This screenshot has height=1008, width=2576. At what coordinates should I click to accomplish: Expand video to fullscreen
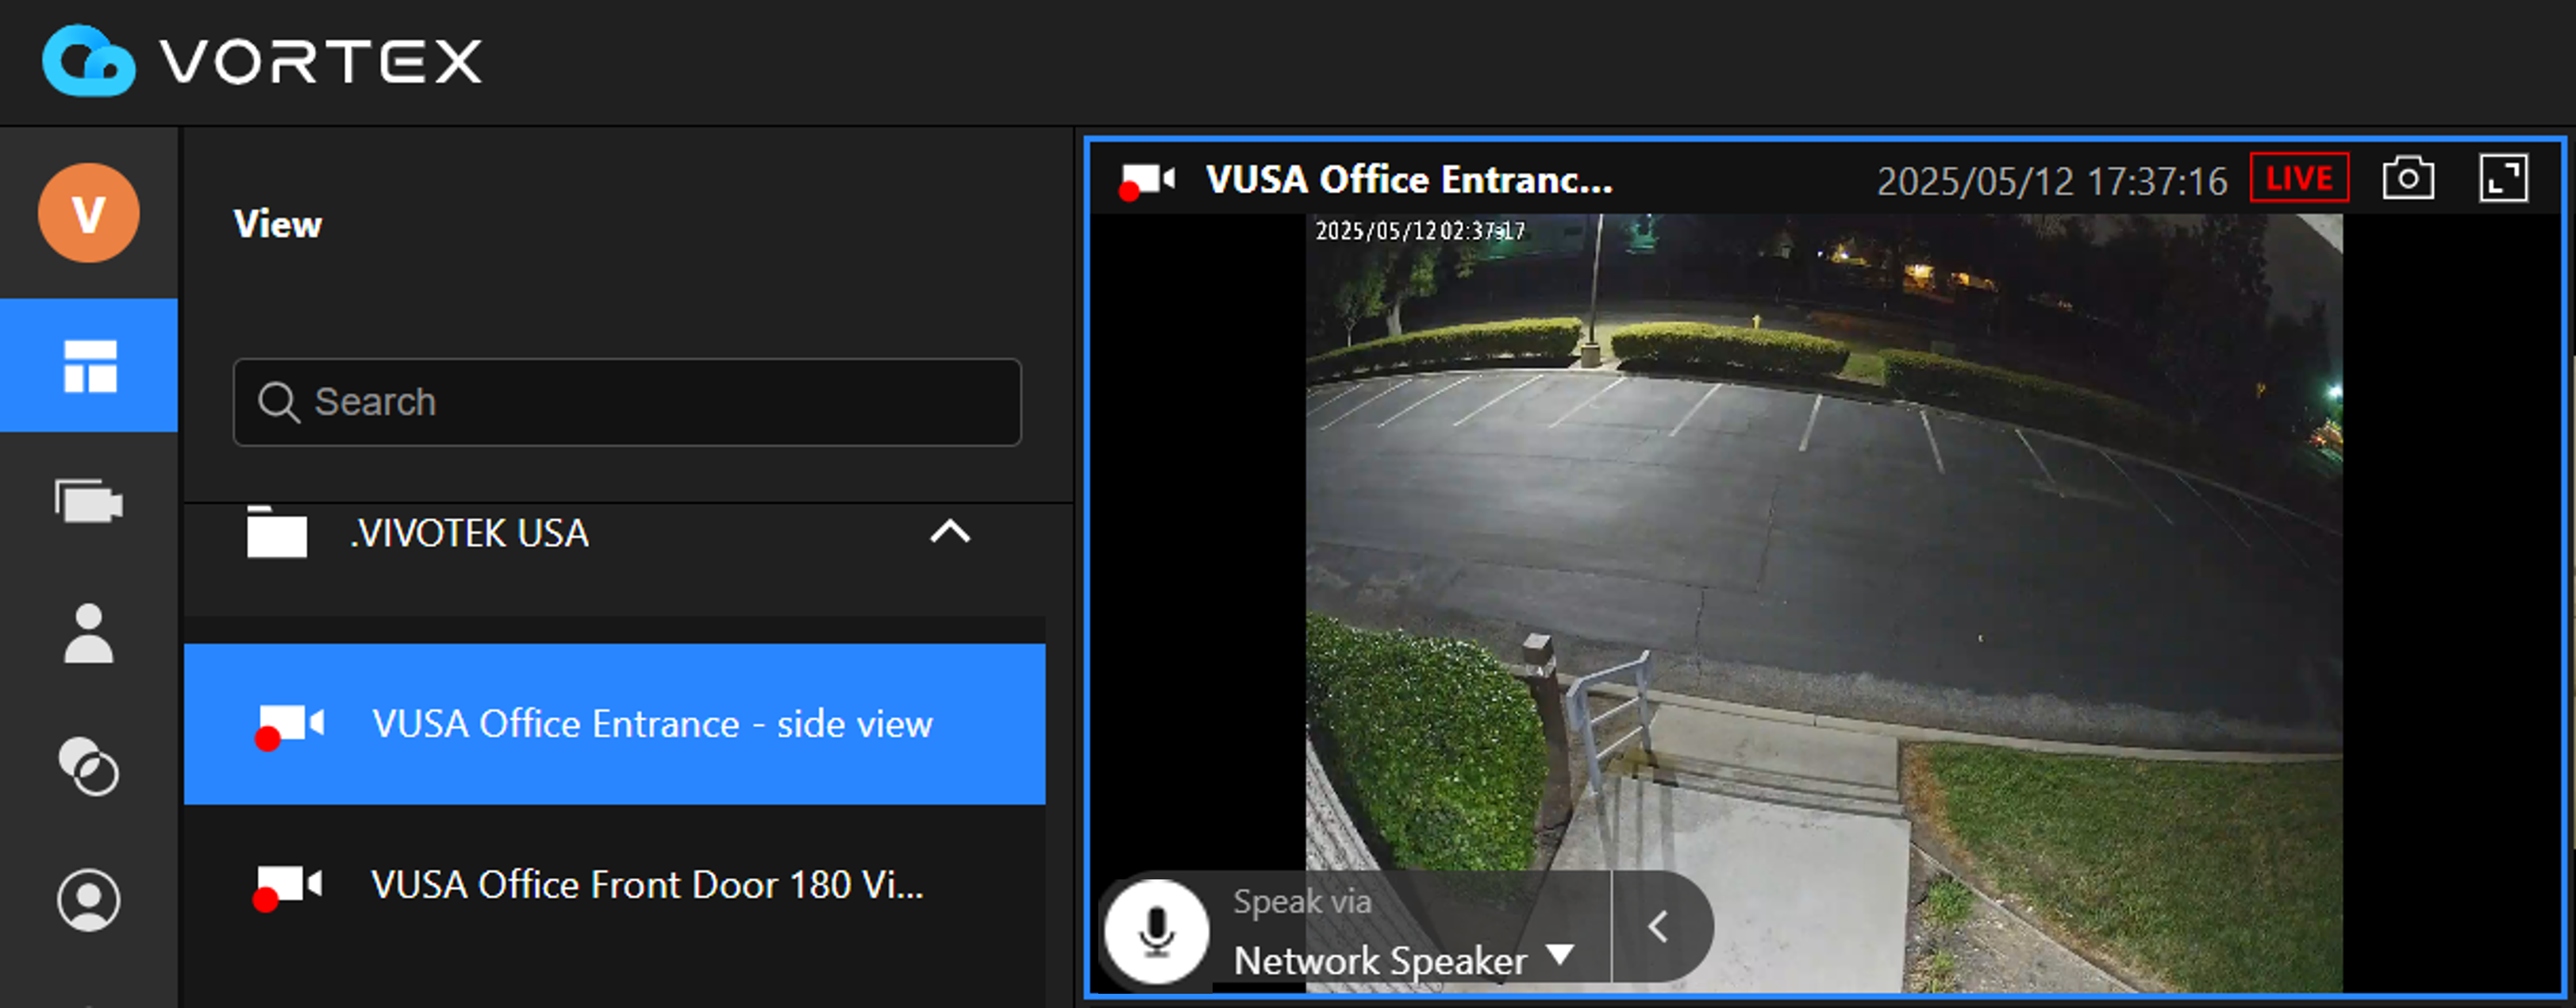point(2503,179)
